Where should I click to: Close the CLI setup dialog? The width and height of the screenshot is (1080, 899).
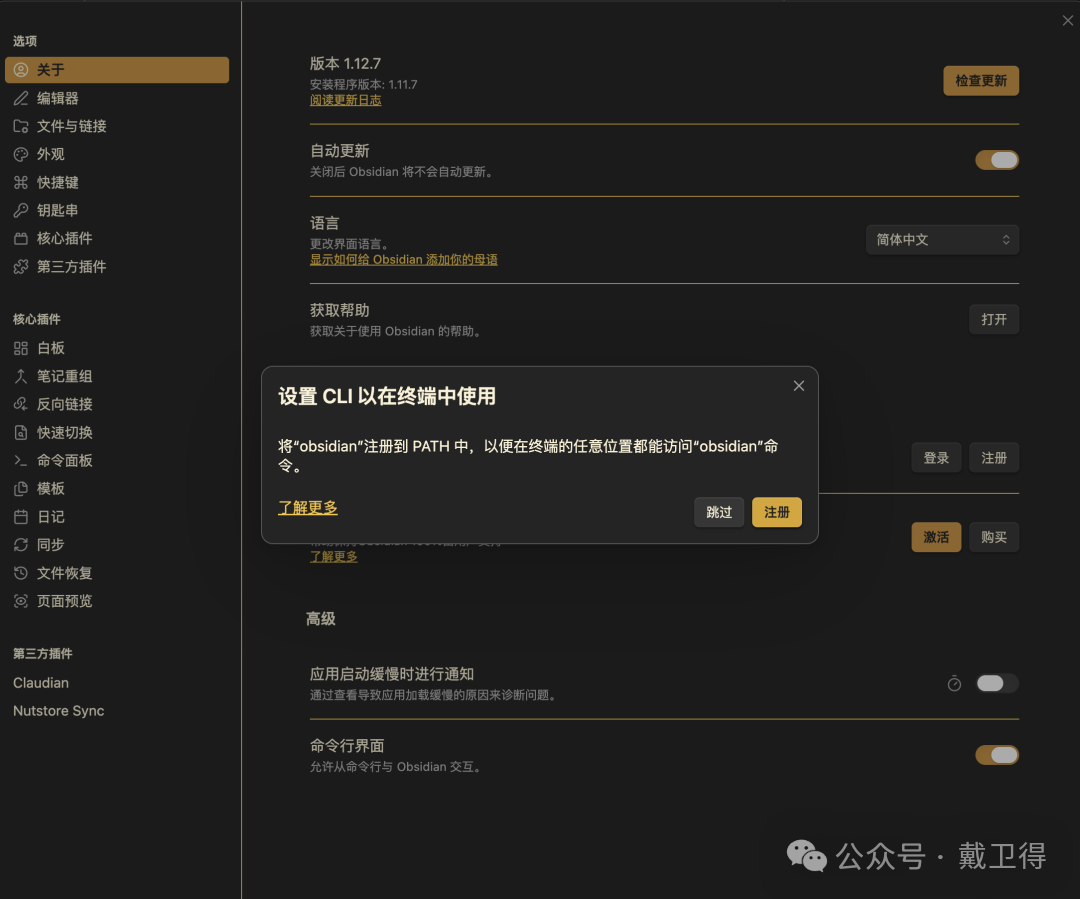point(799,386)
